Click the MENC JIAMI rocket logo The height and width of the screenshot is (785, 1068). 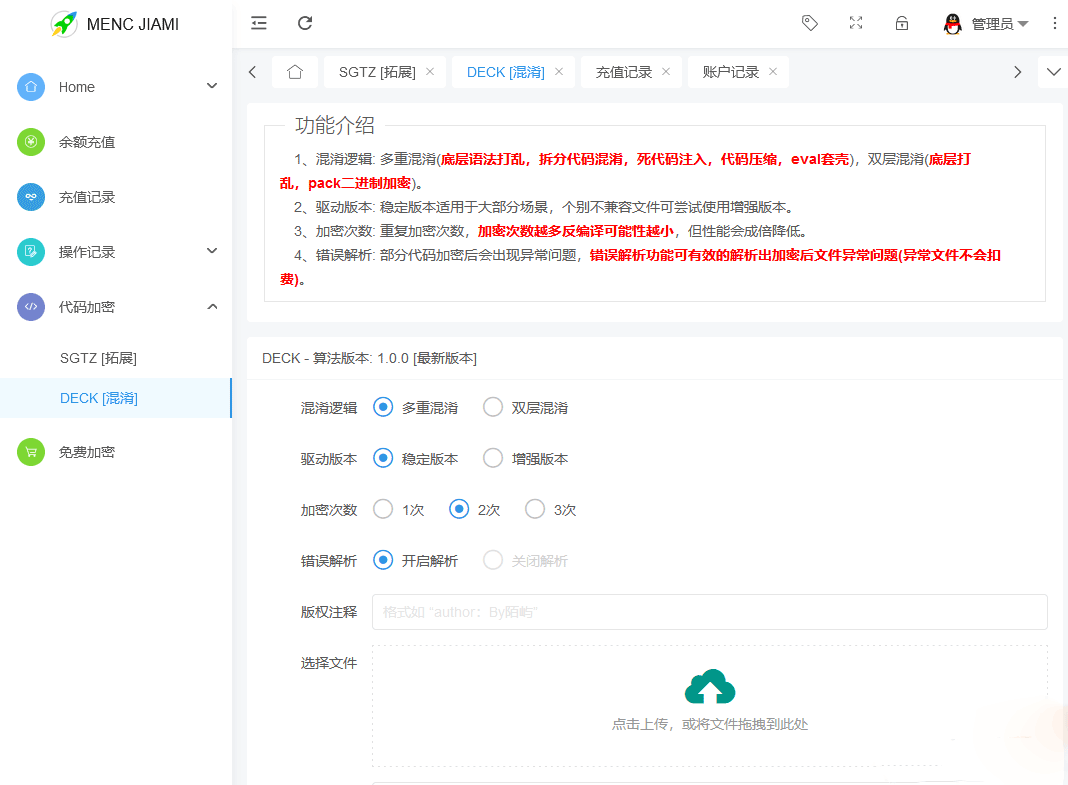64,24
